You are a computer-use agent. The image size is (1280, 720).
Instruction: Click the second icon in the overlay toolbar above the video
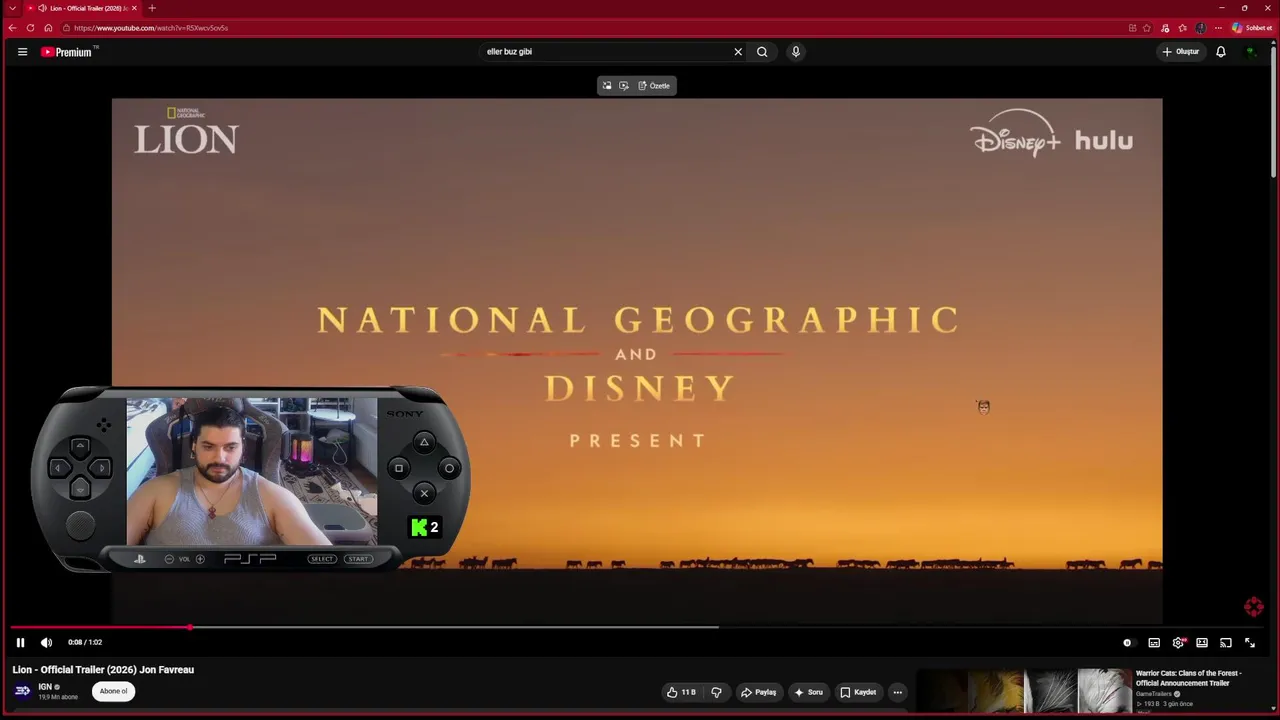click(x=624, y=86)
